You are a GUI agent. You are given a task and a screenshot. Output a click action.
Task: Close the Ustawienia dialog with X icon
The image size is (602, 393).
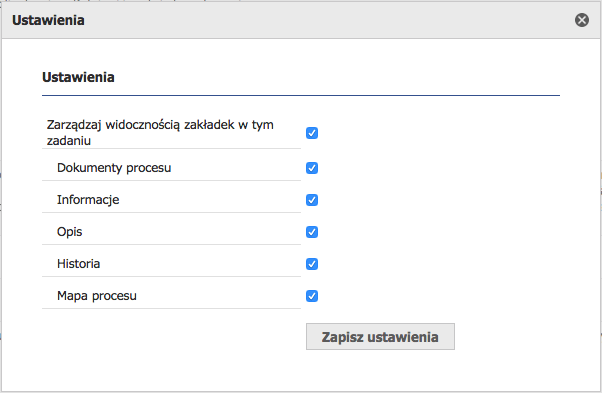click(x=582, y=20)
